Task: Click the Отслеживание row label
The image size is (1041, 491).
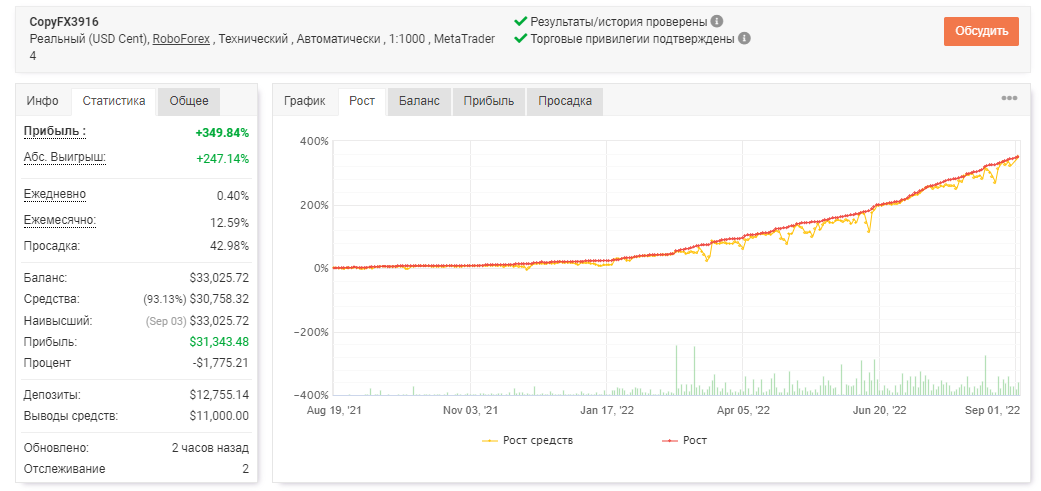Action: [64, 469]
